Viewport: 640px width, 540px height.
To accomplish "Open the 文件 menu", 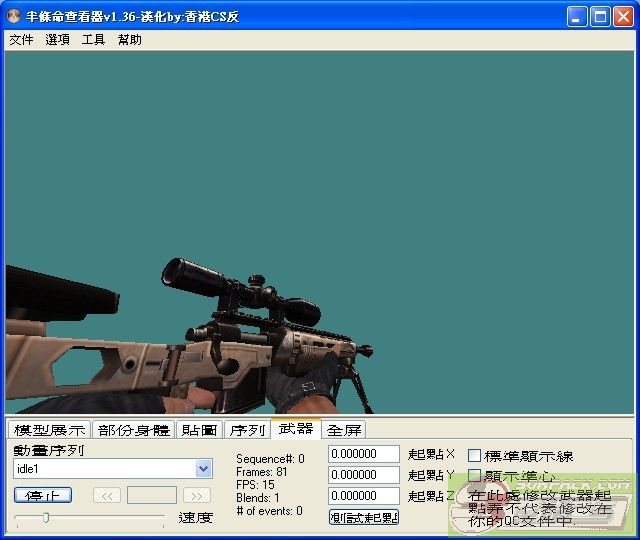I will tap(21, 40).
